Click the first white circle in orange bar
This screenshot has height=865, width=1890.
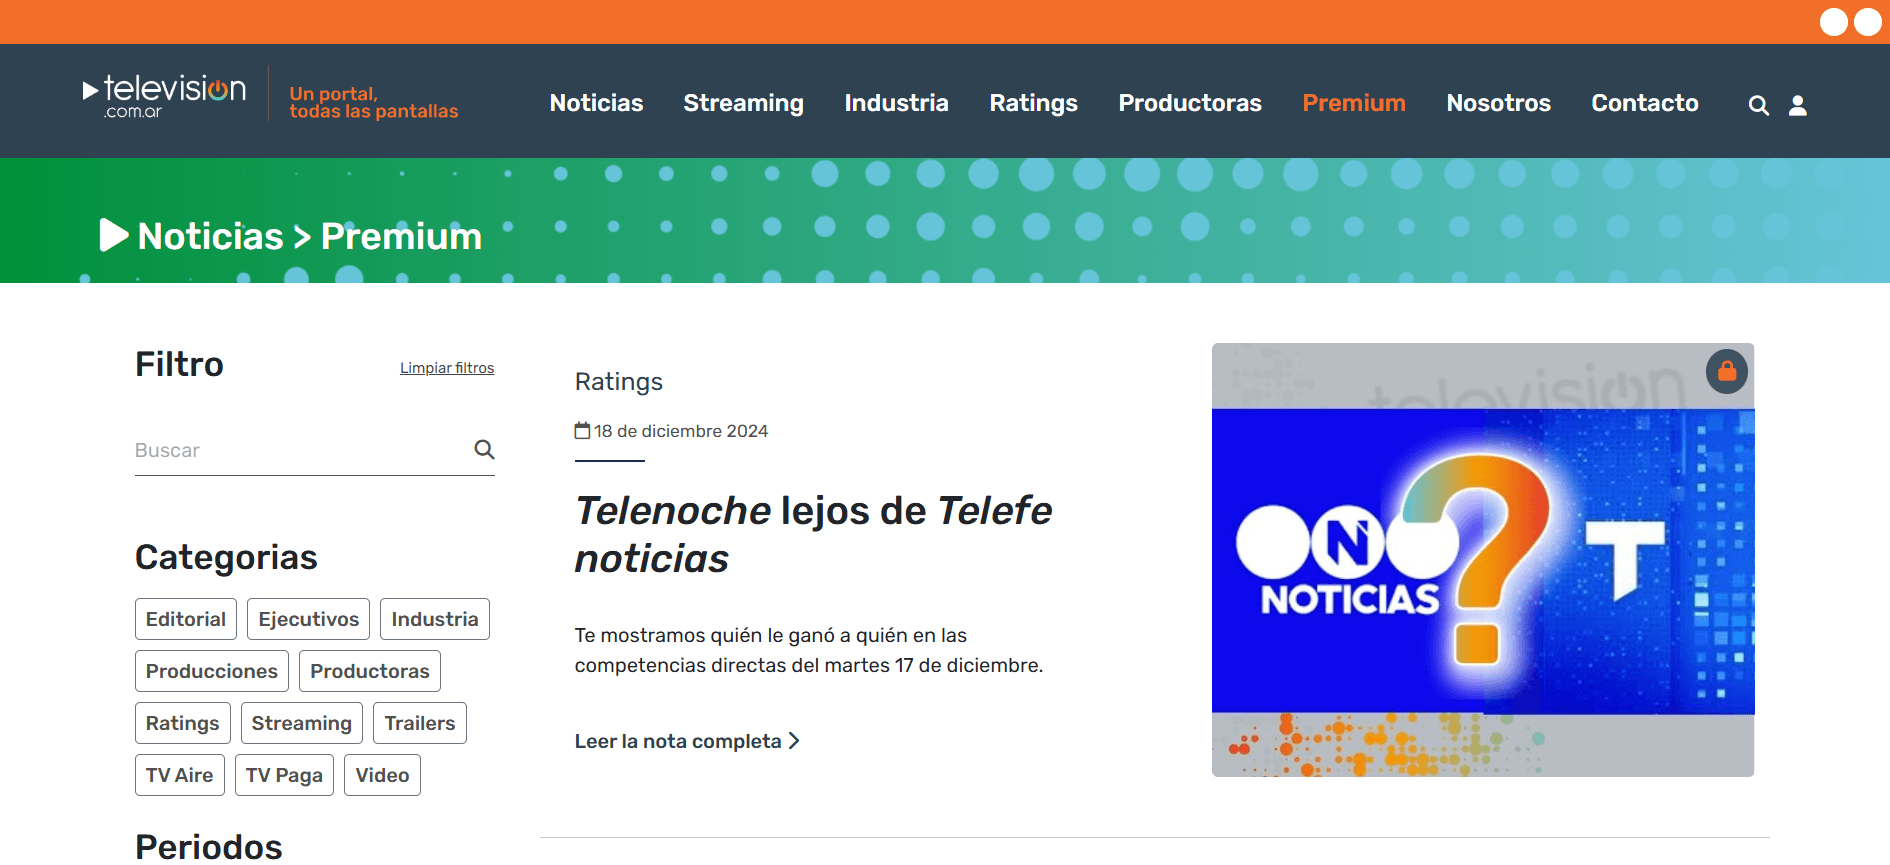(1833, 22)
